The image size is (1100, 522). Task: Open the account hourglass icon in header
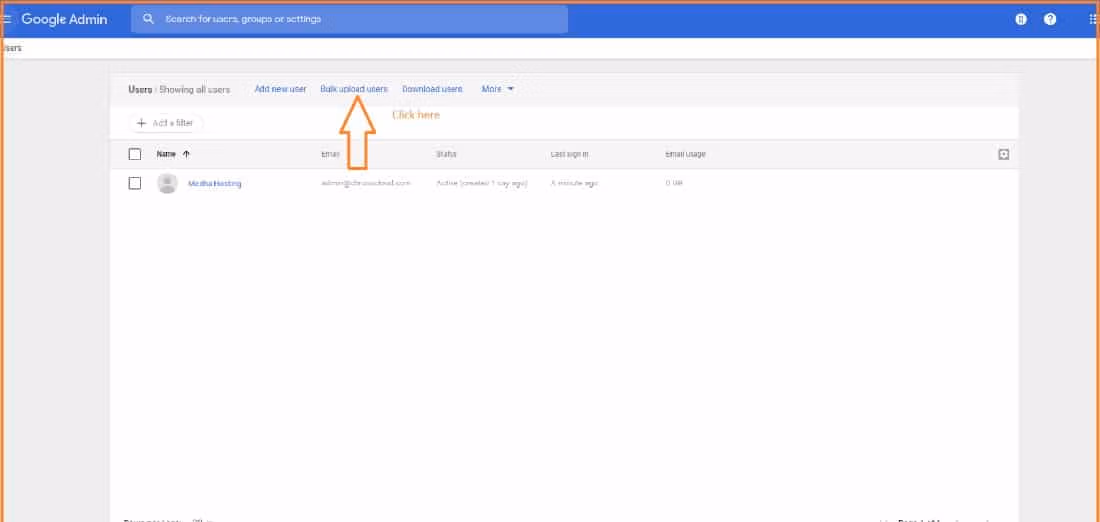tap(1021, 19)
